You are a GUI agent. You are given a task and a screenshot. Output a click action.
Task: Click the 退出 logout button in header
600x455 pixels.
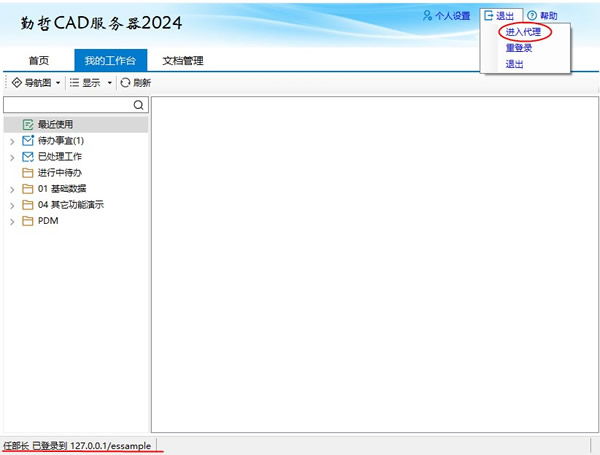pos(499,16)
